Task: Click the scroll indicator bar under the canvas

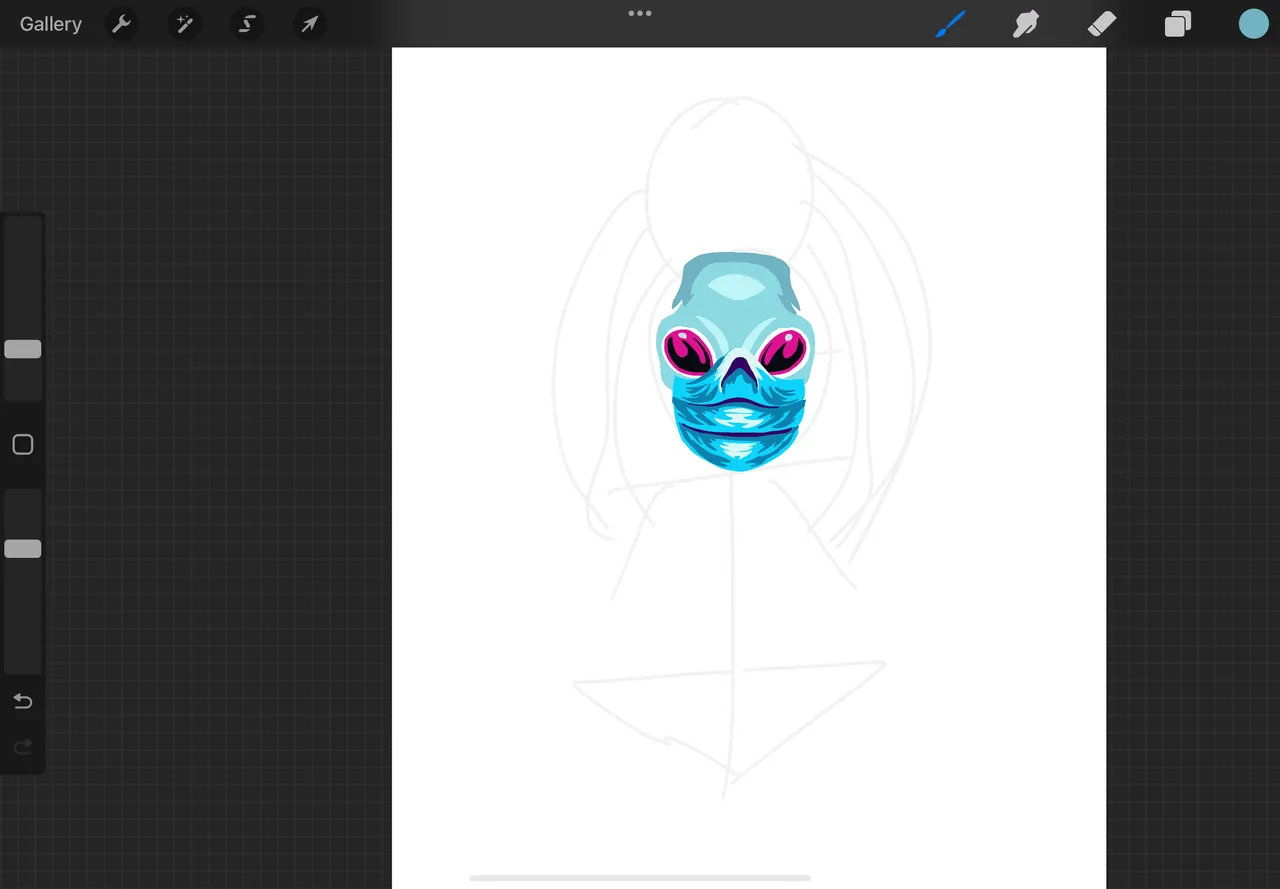Action: tap(640, 878)
